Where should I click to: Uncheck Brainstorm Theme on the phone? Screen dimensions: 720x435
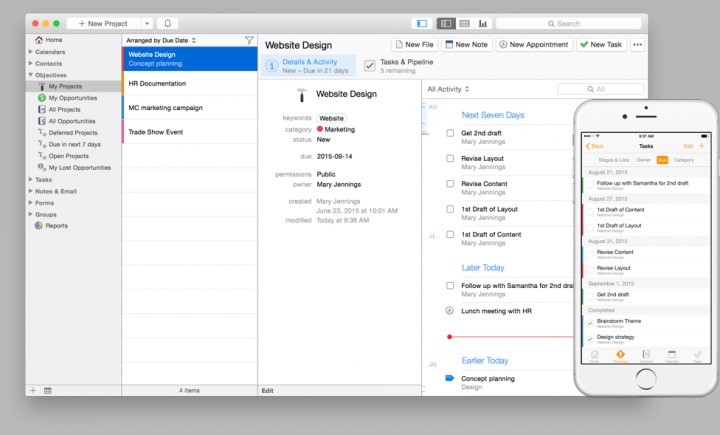pos(591,323)
